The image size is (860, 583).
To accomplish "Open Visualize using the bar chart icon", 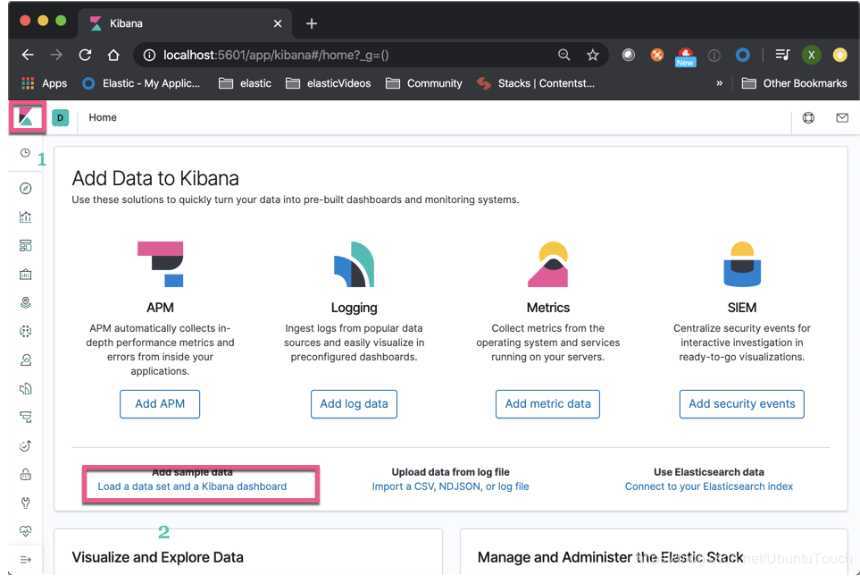I will (x=25, y=217).
